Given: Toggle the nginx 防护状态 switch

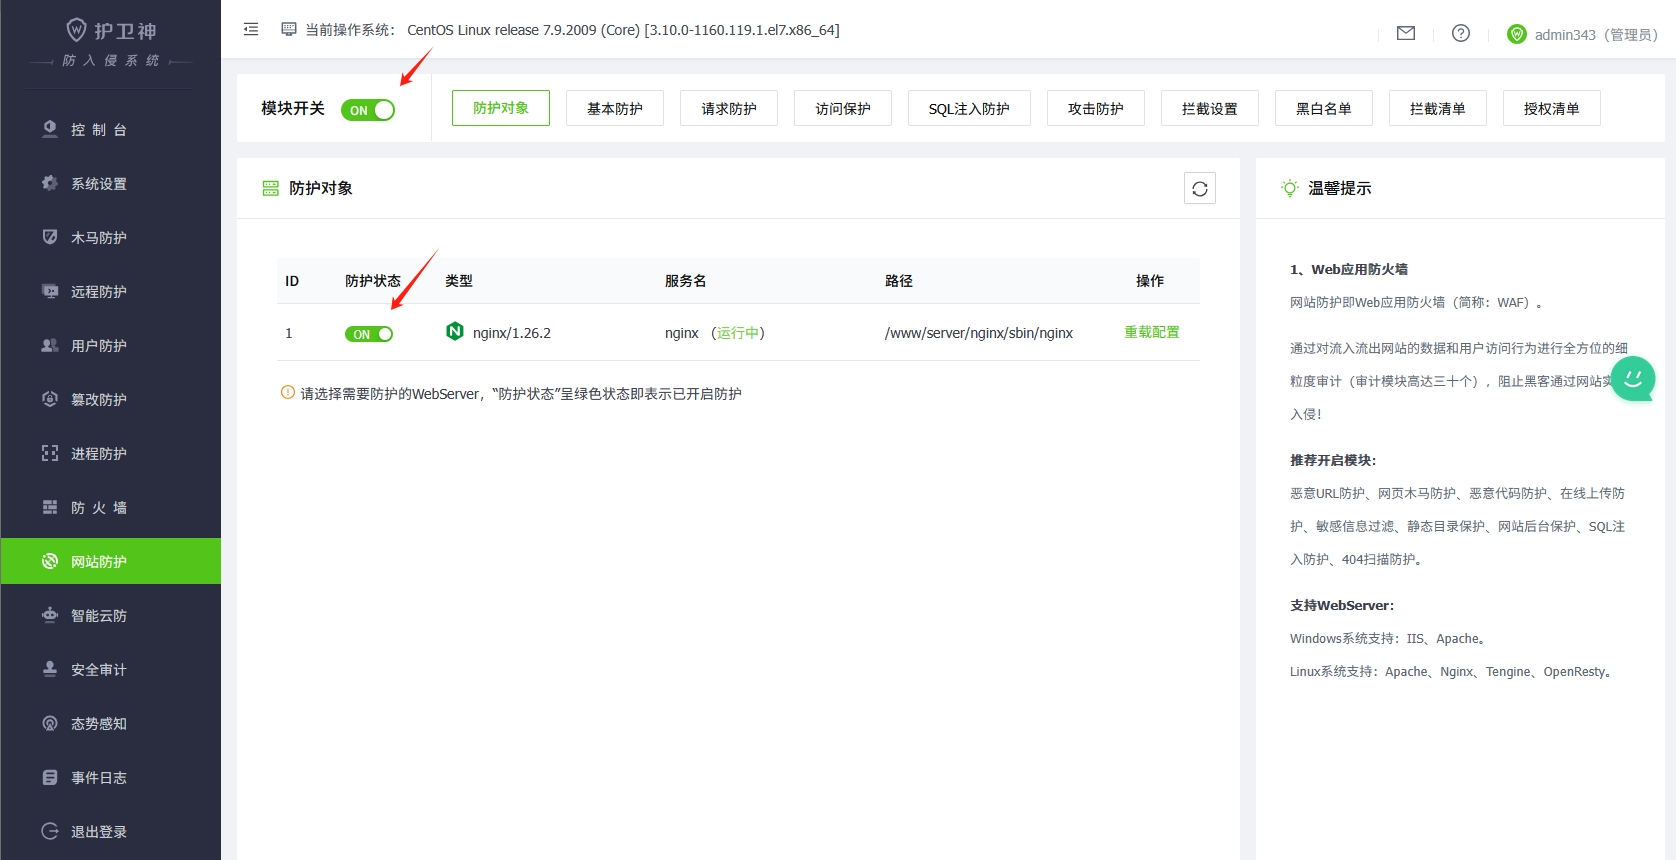Looking at the screenshot, I should click(369, 334).
